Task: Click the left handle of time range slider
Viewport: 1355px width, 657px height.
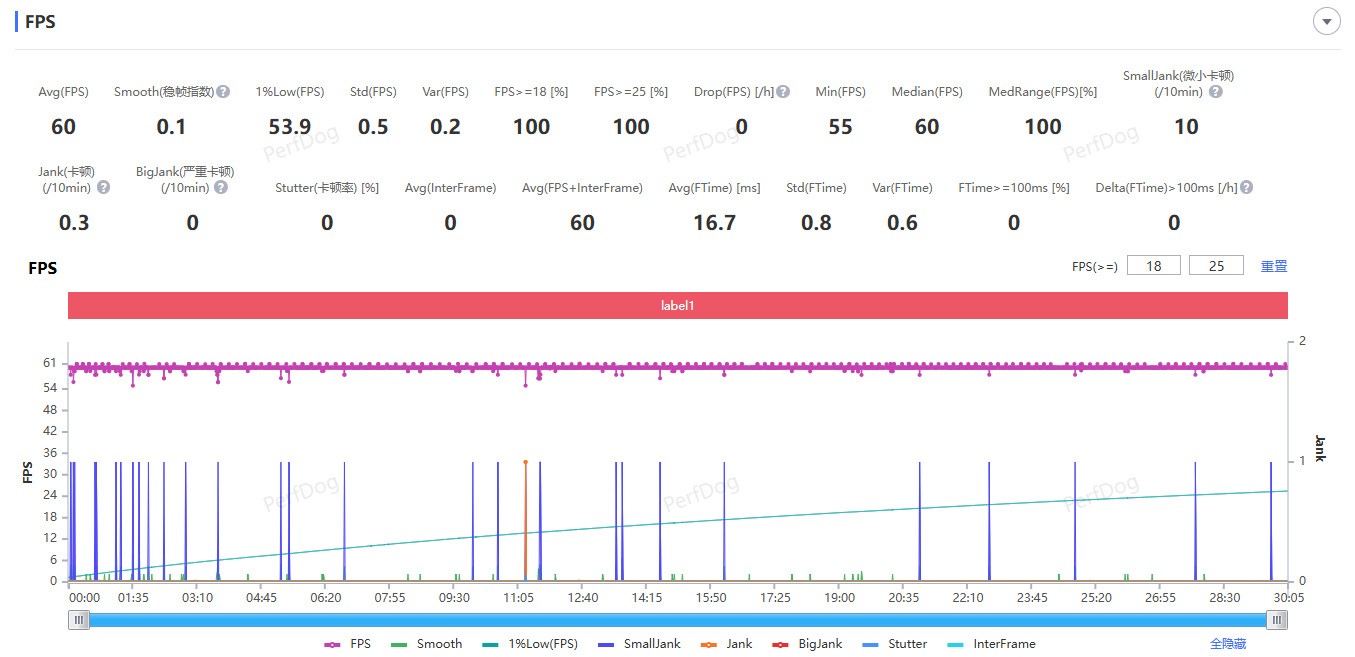Action: (78, 621)
